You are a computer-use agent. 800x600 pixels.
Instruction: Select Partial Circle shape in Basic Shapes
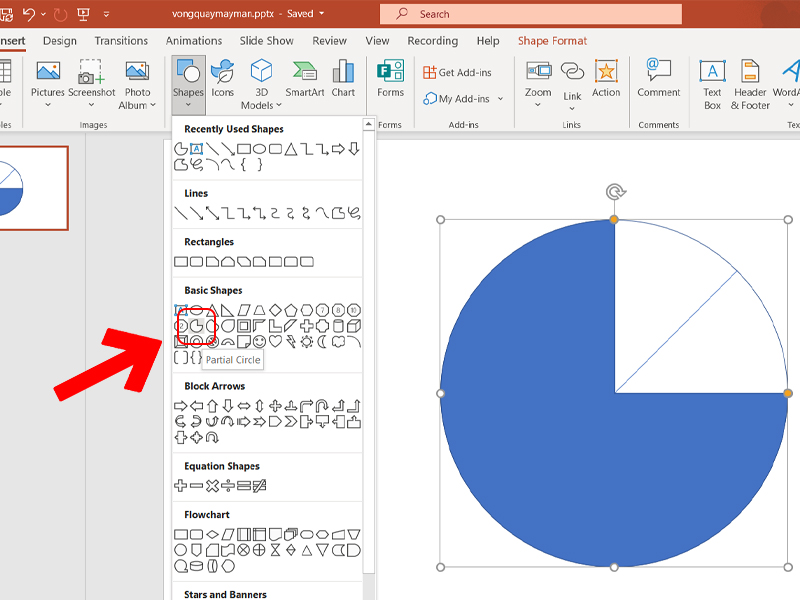tap(197, 326)
